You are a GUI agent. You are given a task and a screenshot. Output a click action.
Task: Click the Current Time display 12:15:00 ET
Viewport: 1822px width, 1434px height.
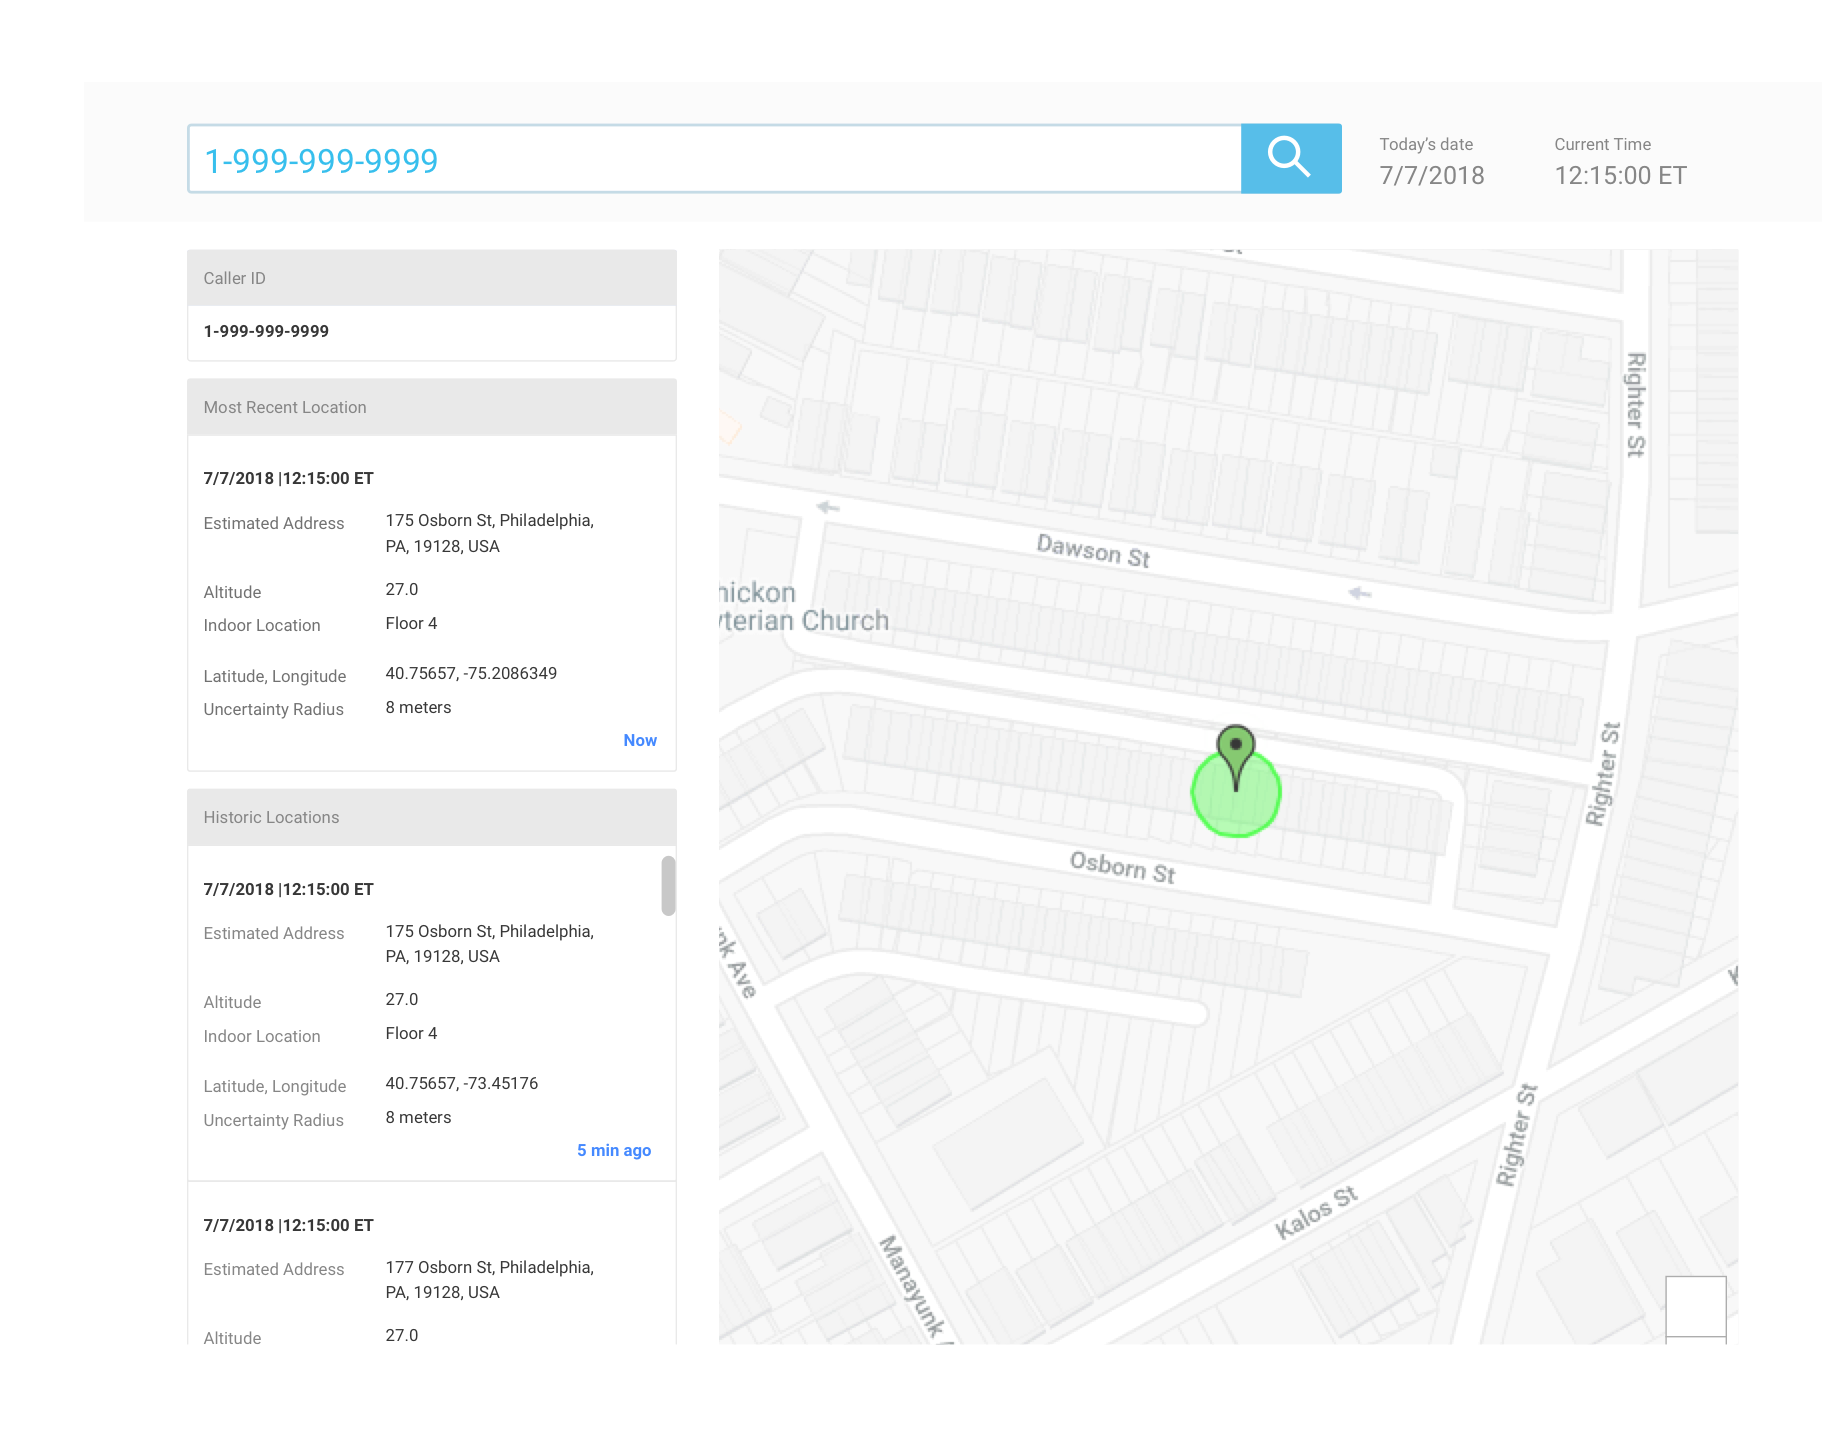coord(1619,175)
